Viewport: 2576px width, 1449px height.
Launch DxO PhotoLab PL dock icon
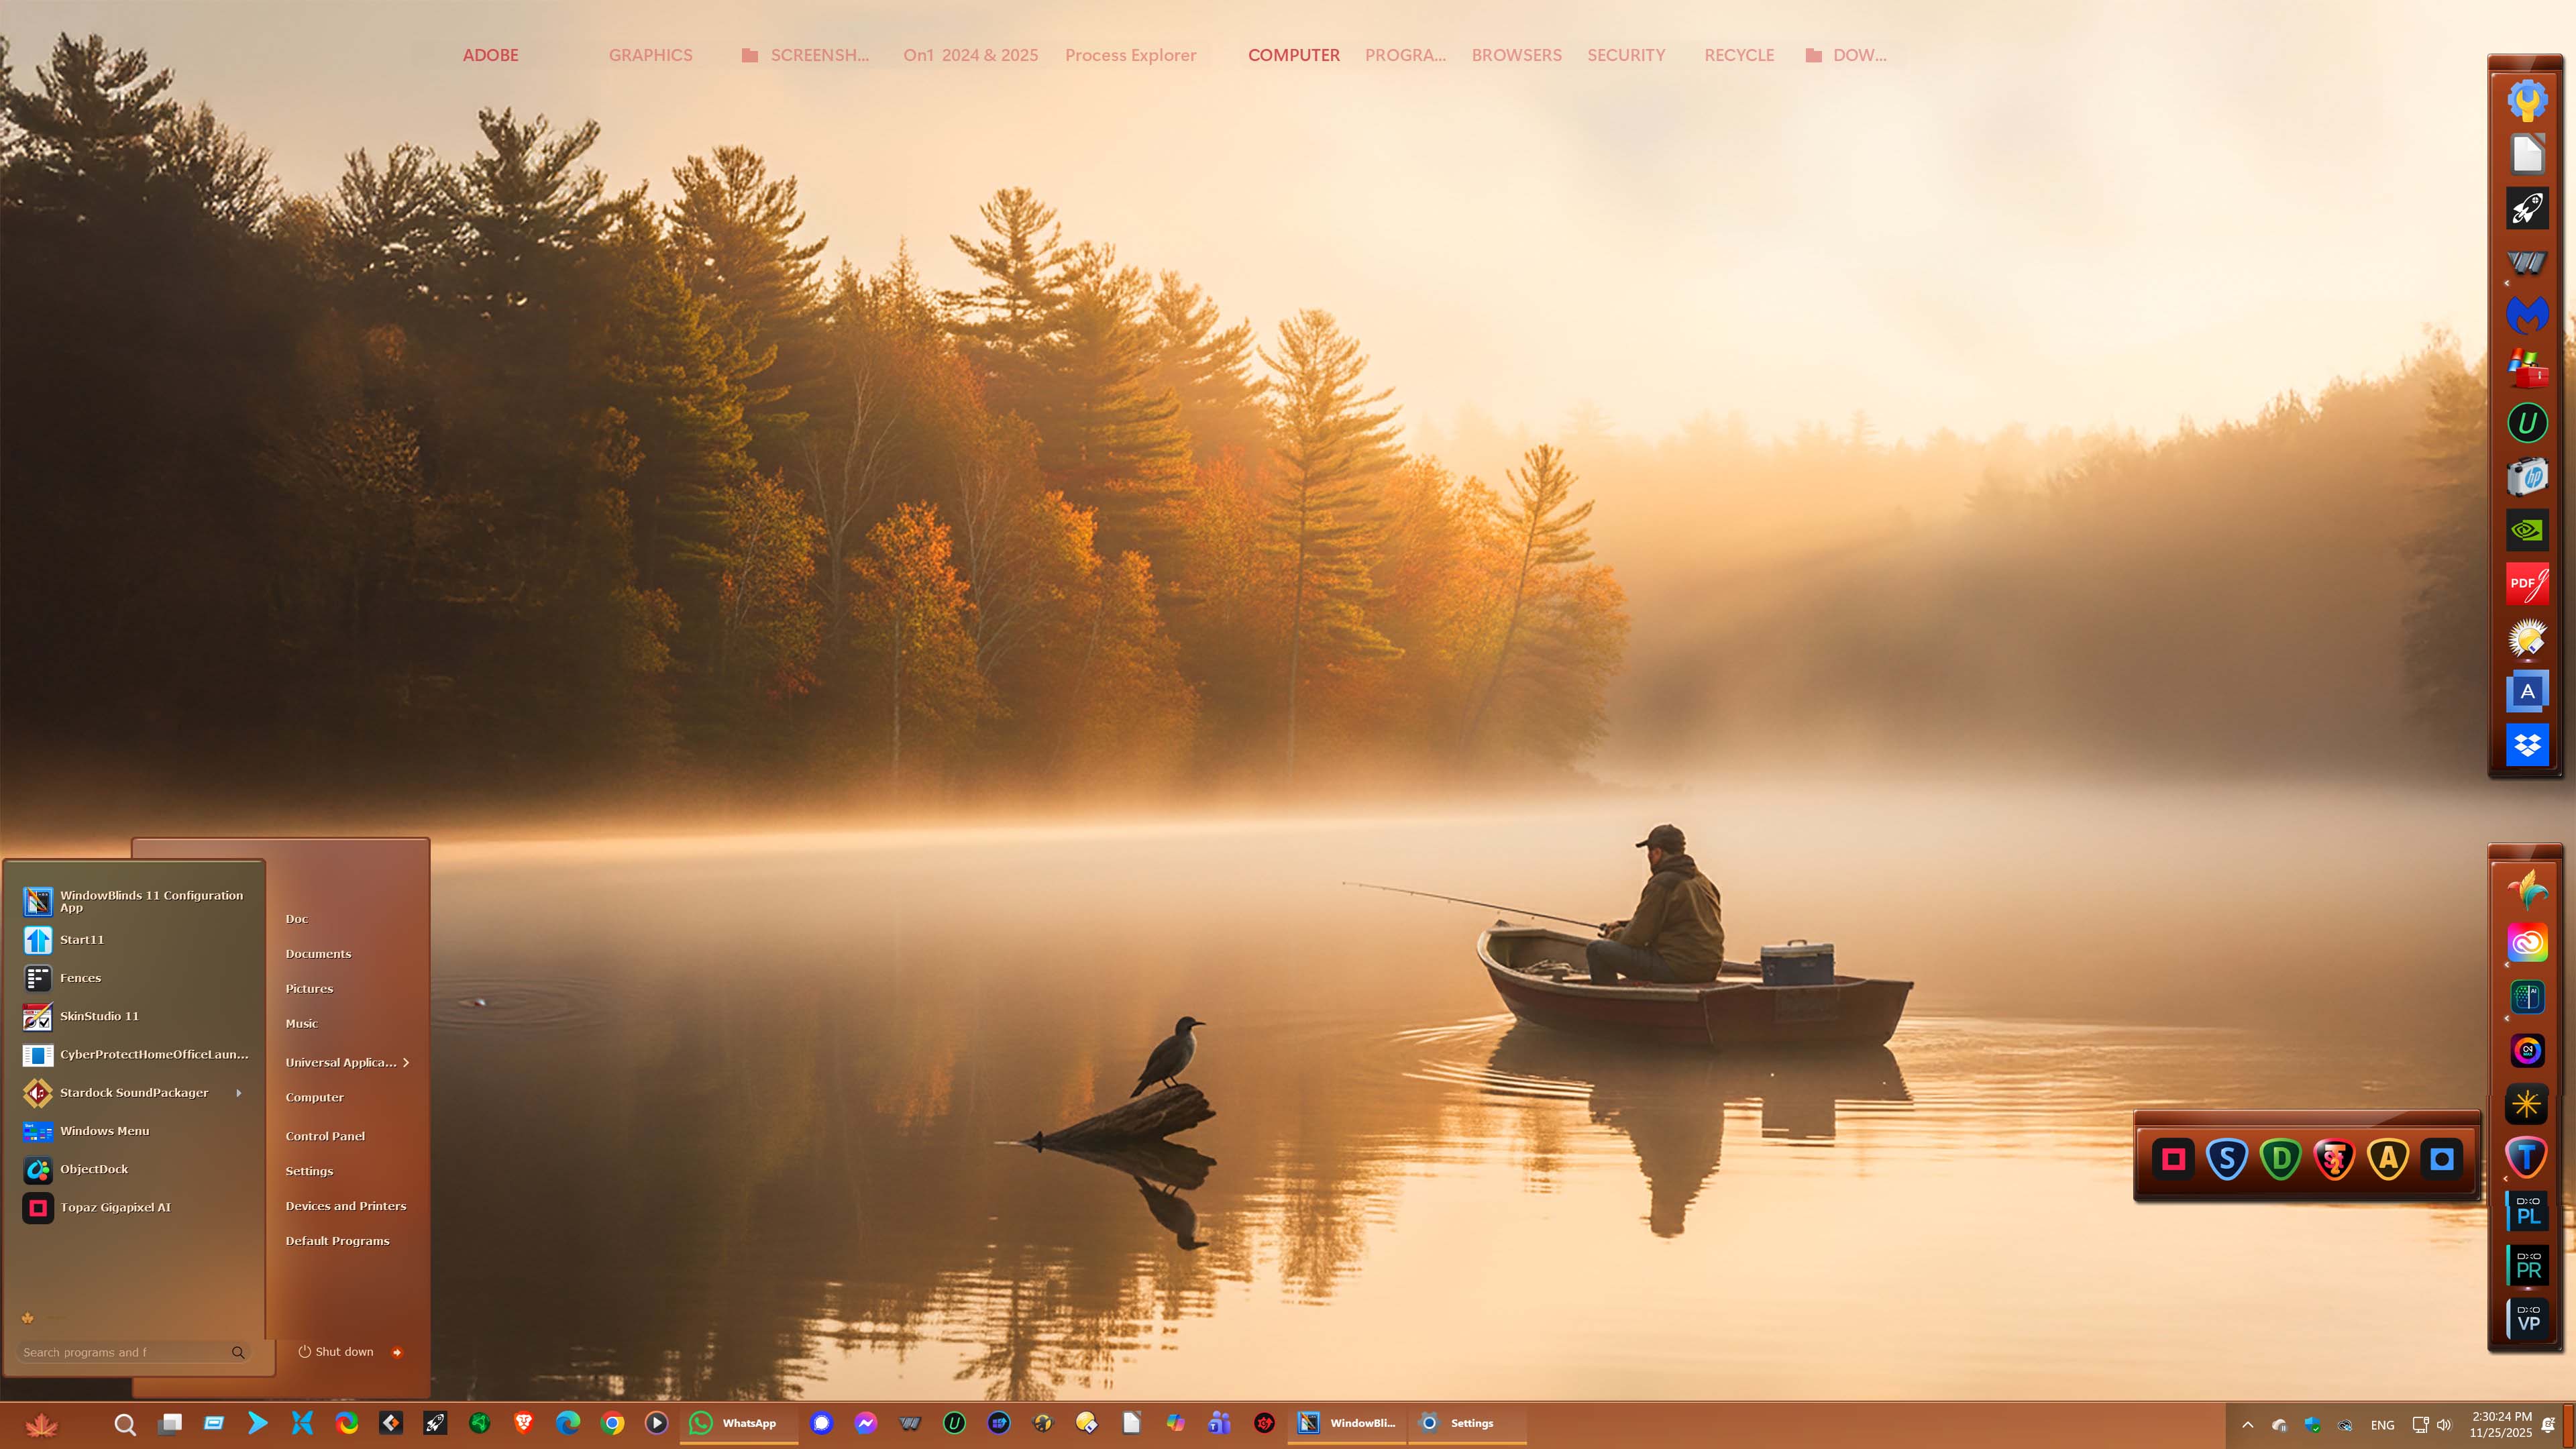(x=2527, y=1211)
